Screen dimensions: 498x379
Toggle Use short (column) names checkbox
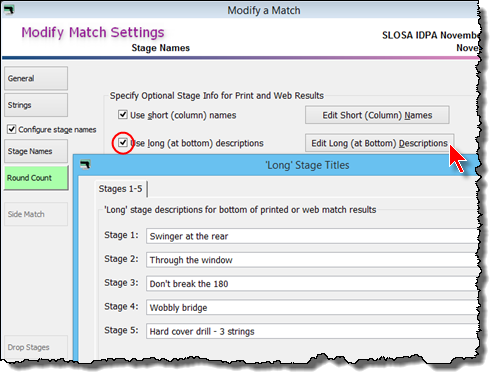[x=123, y=115]
